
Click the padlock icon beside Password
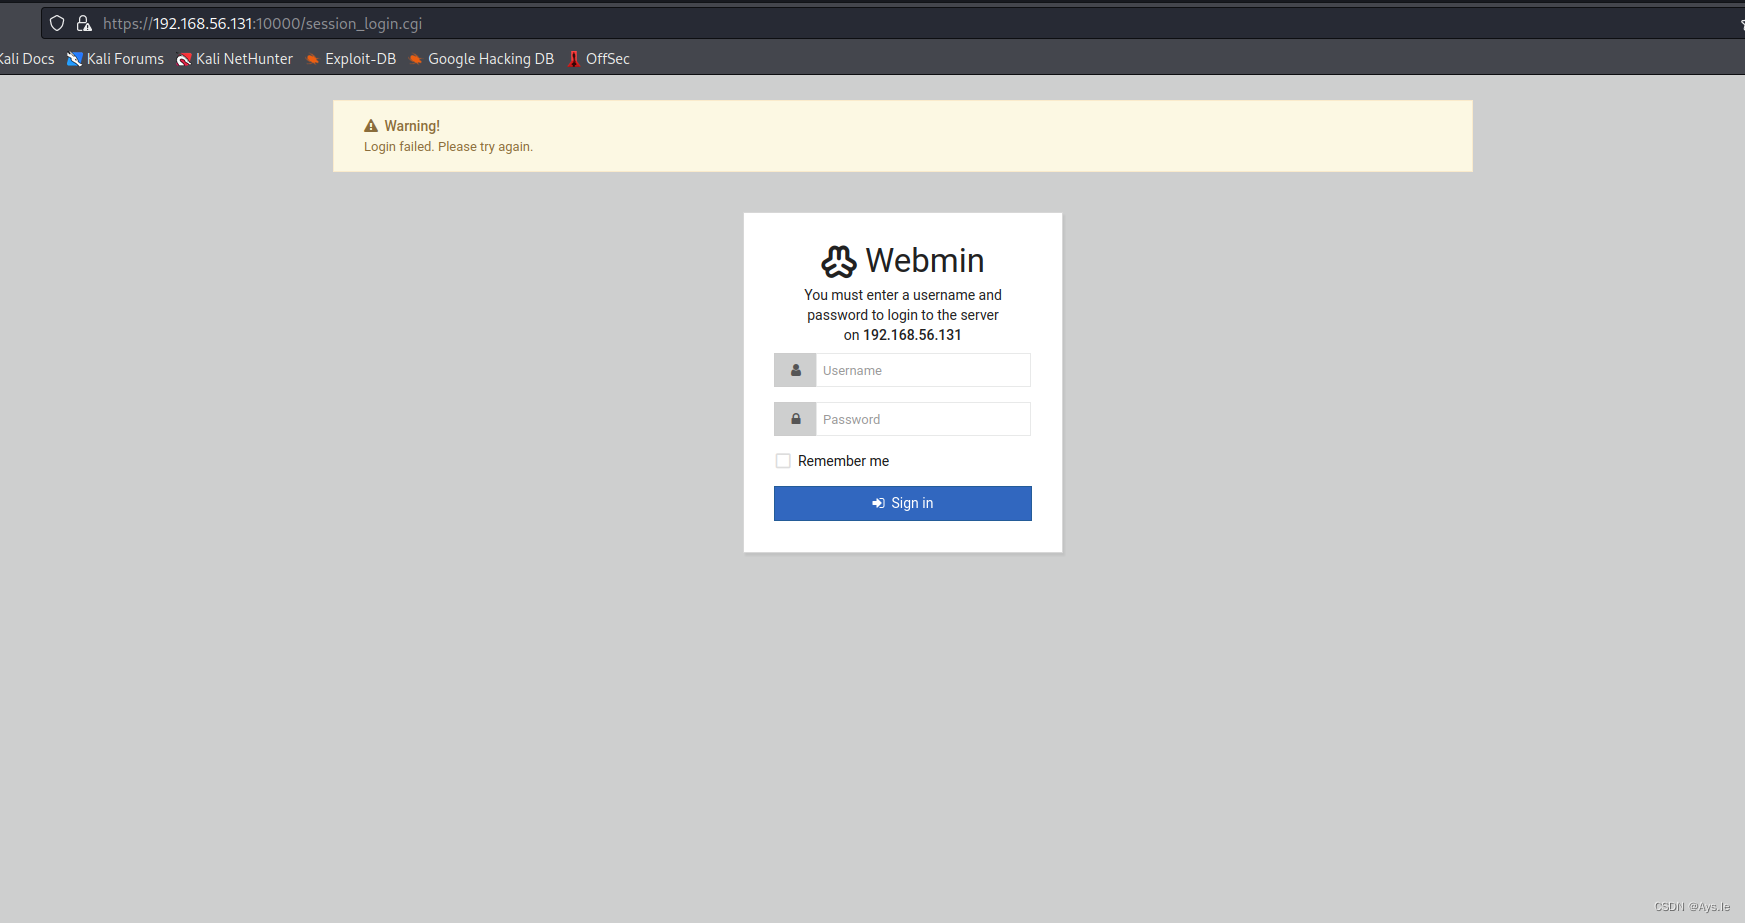click(x=796, y=419)
